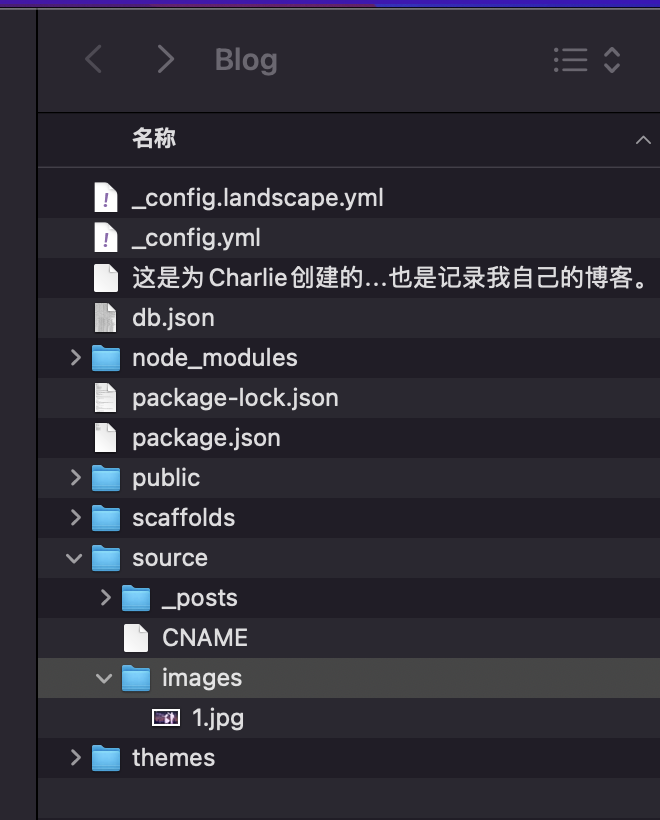Click the scaffolds folder icon
The height and width of the screenshot is (820, 660).
(105, 518)
